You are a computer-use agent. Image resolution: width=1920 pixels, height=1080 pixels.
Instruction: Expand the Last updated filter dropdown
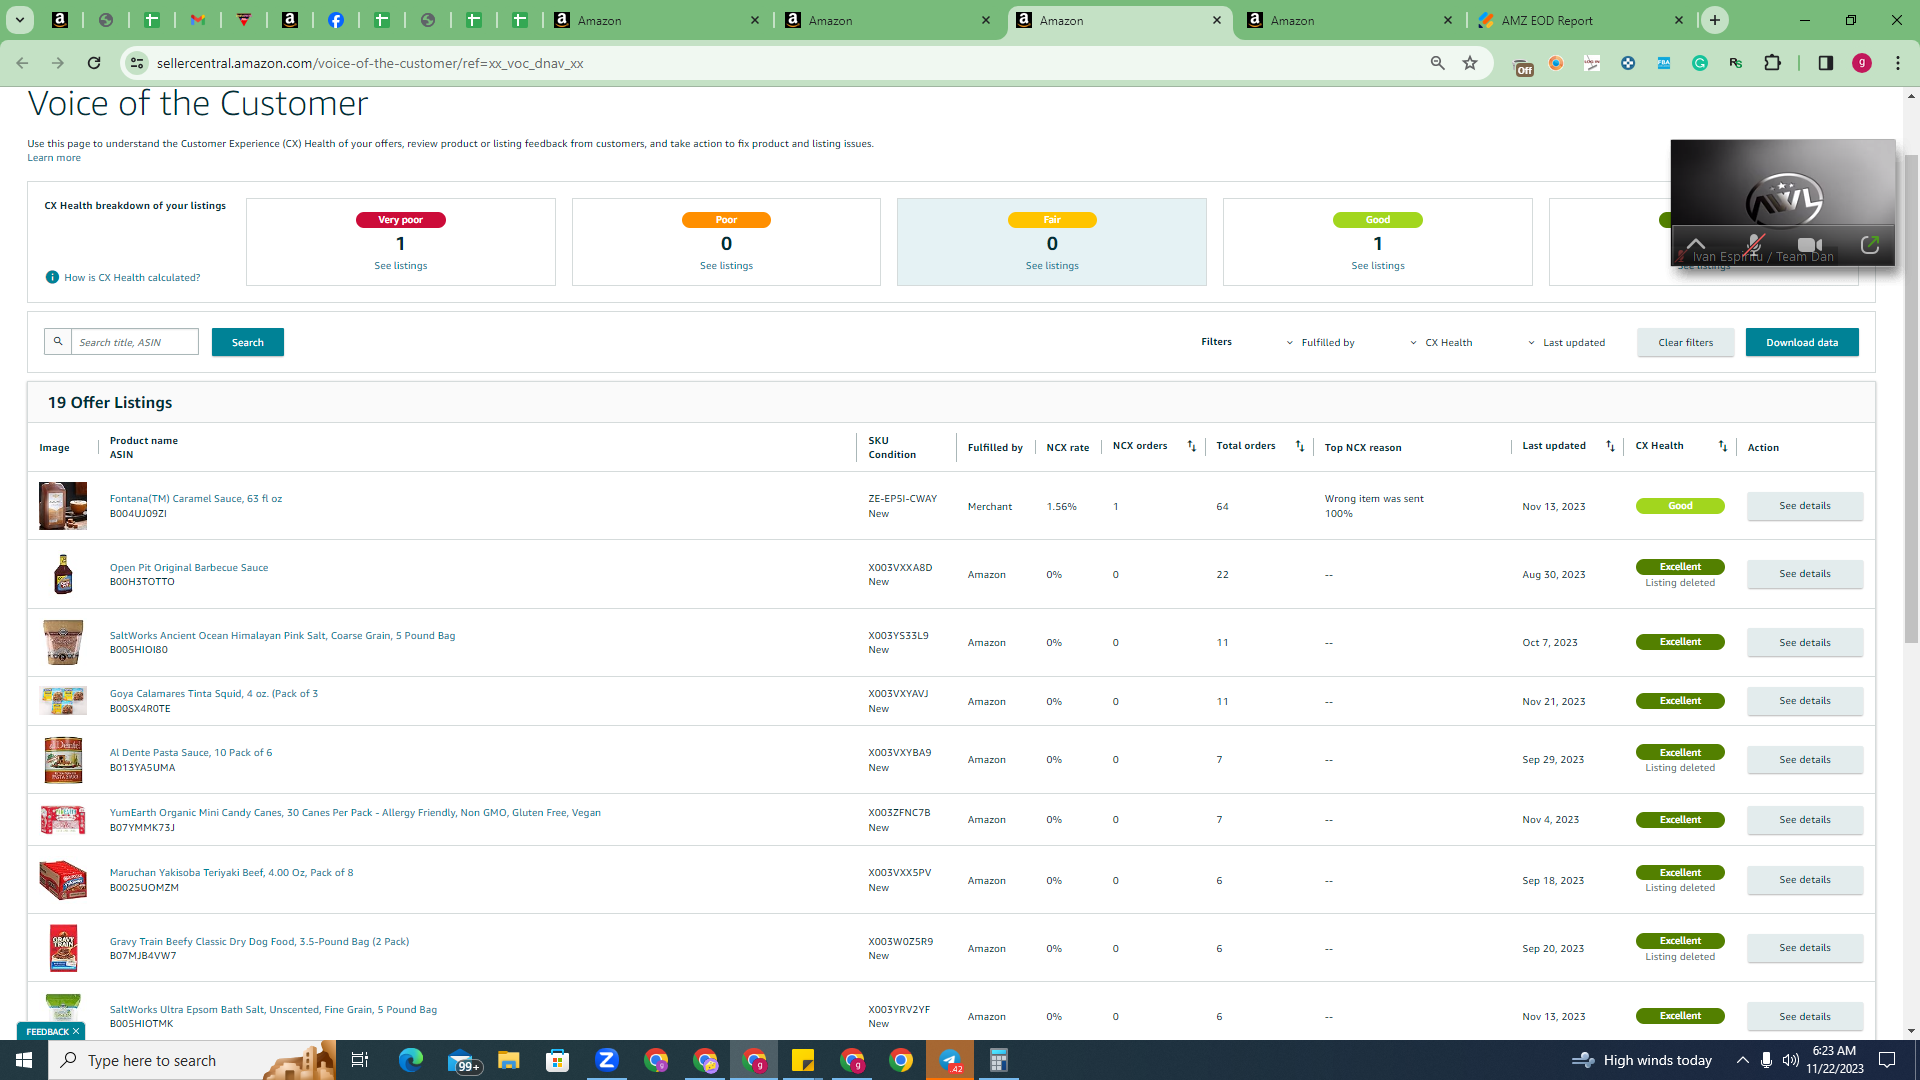click(x=1566, y=342)
